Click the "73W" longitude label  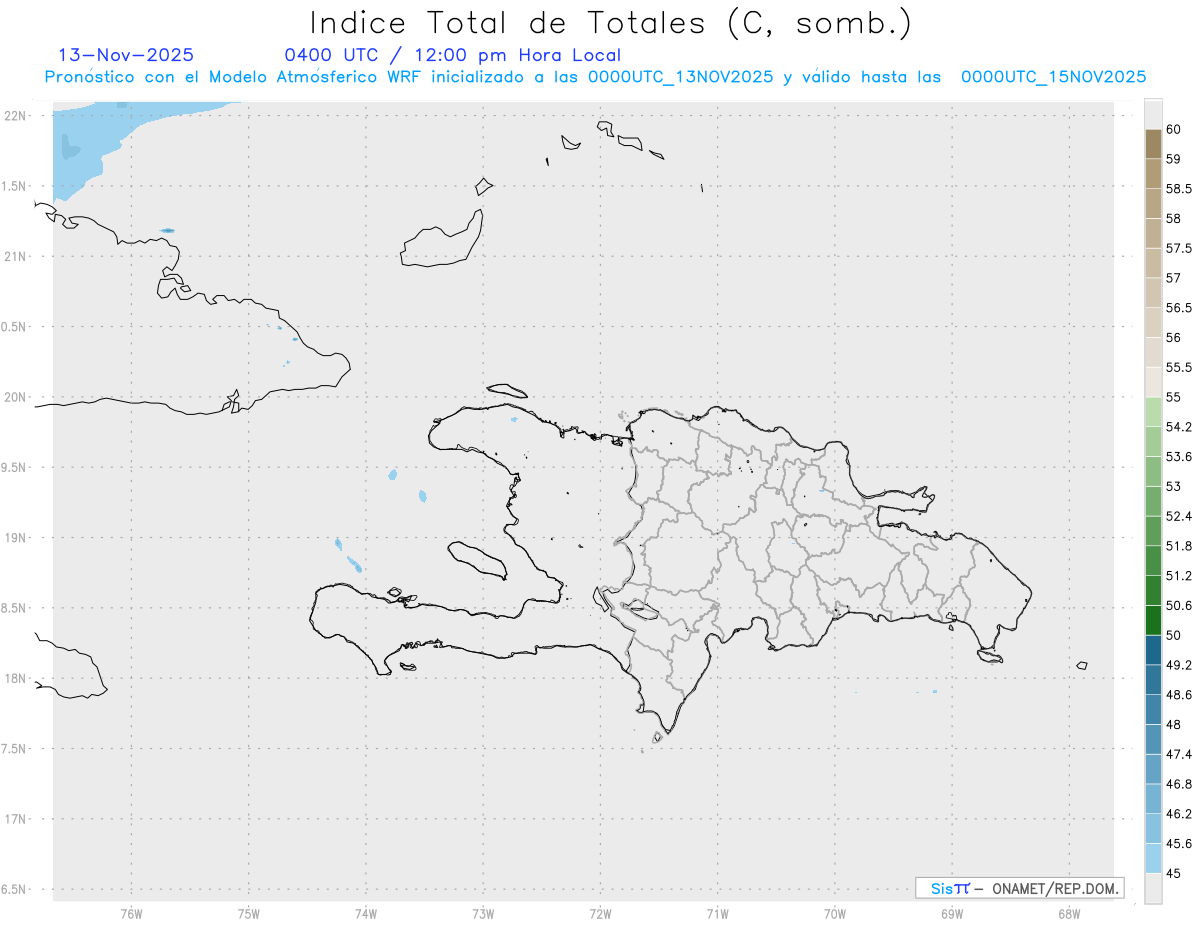483,913
